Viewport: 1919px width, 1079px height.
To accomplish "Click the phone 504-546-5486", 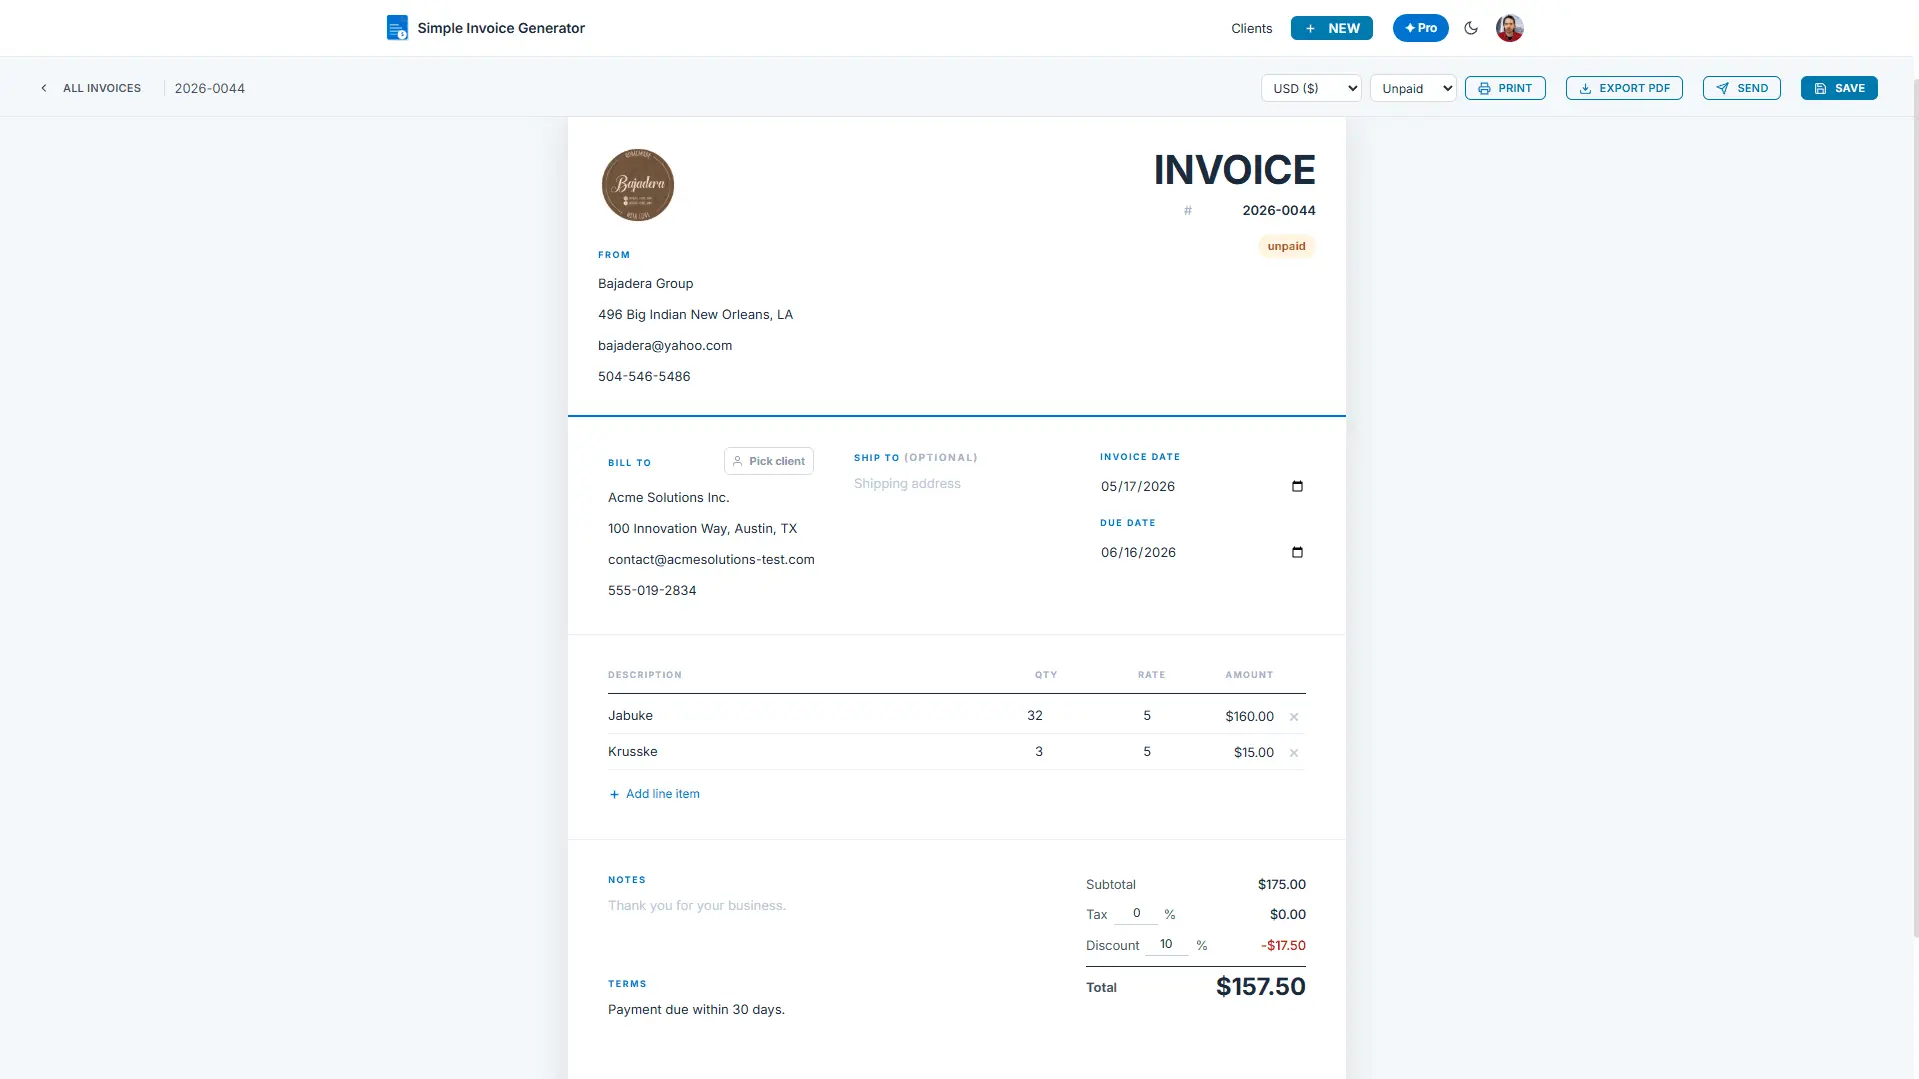I will coord(644,377).
